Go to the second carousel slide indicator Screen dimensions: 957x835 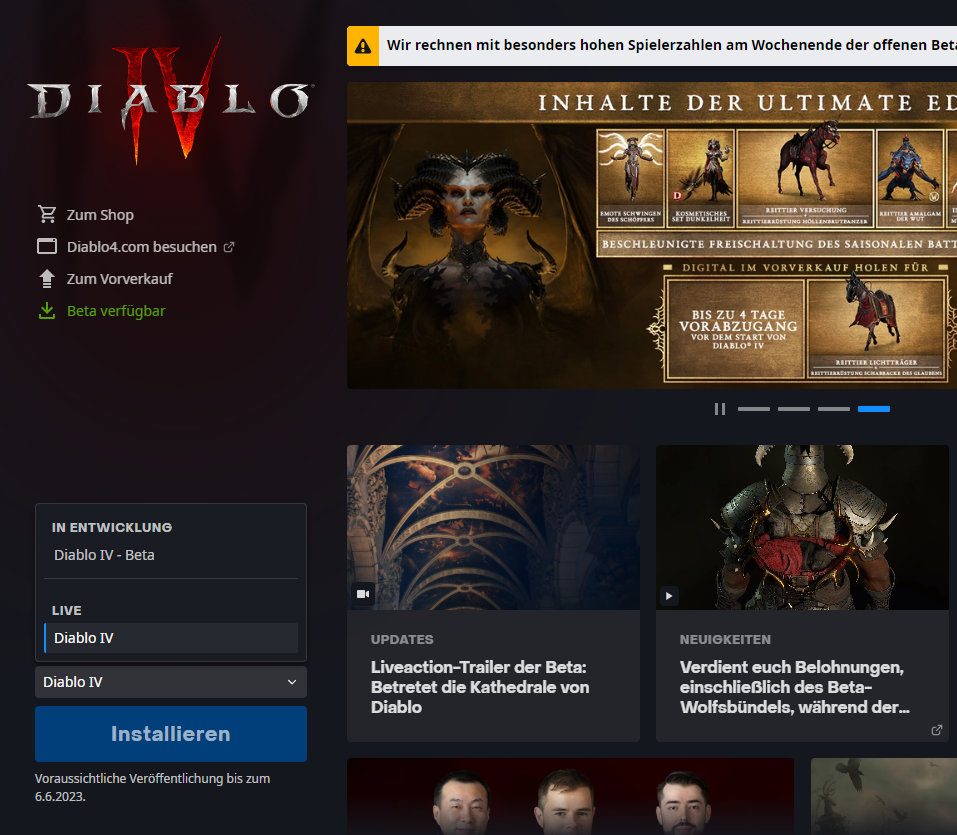(x=794, y=409)
